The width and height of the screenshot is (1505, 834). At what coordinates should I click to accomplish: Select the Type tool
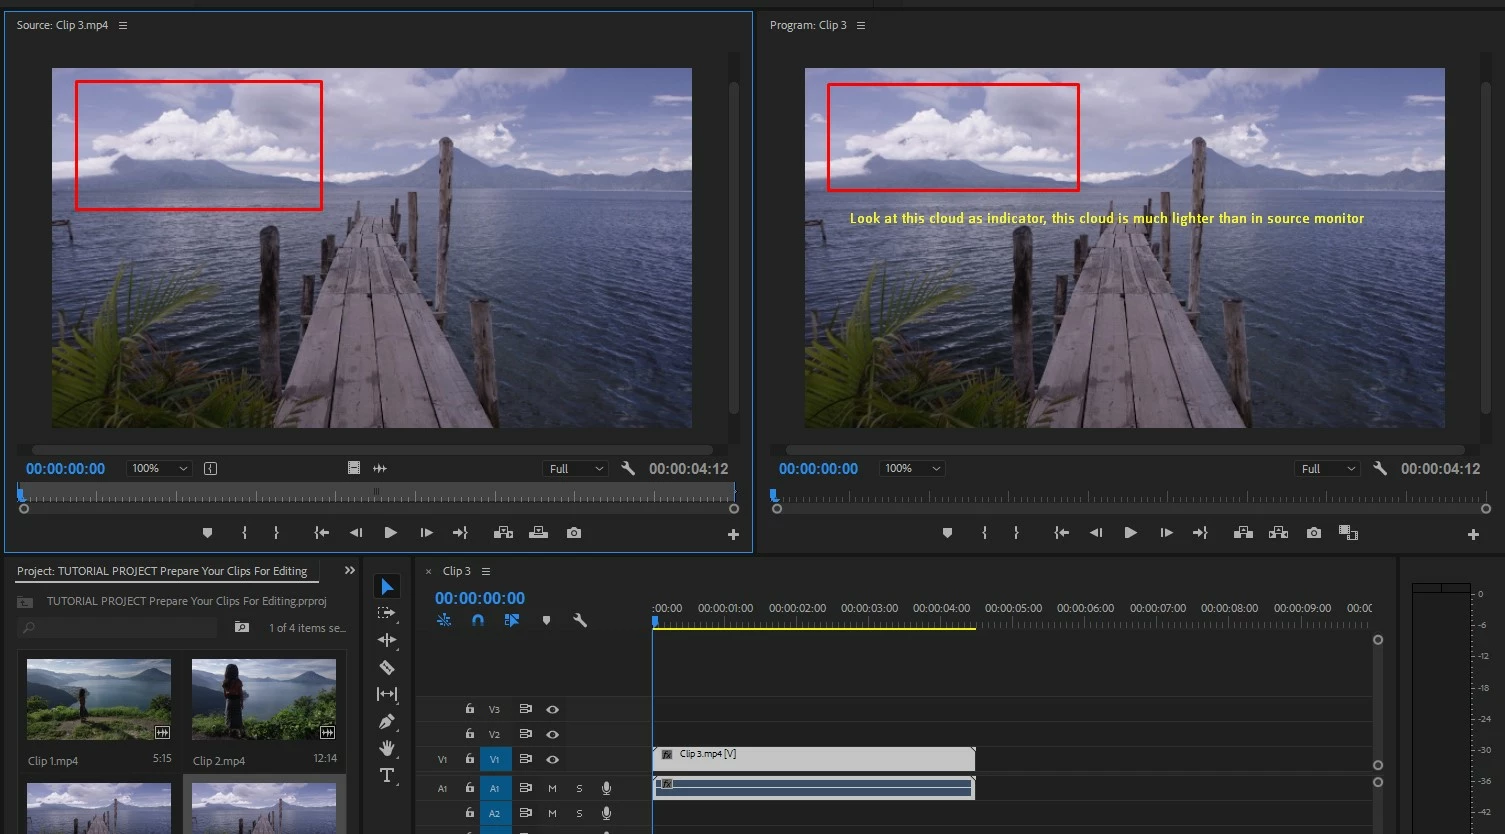387,775
